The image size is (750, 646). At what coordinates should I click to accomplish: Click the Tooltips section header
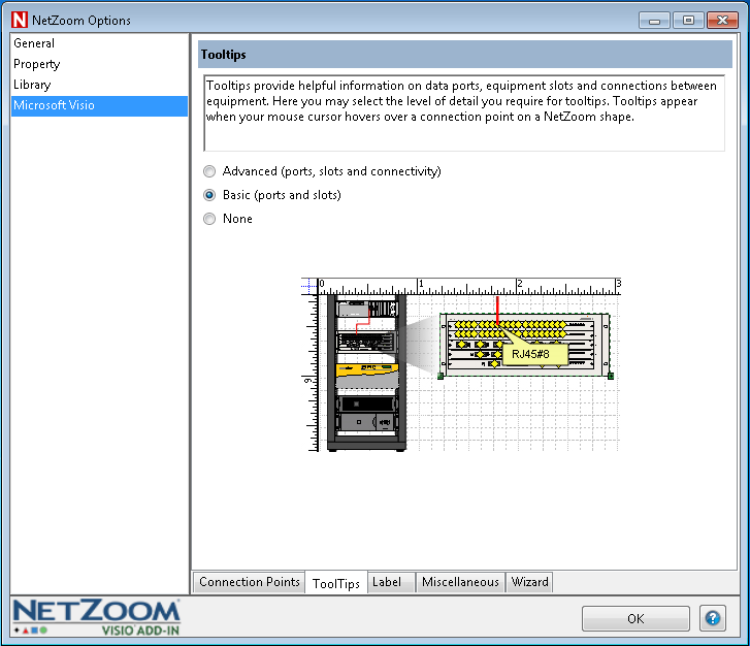pyautogui.click(x=465, y=55)
